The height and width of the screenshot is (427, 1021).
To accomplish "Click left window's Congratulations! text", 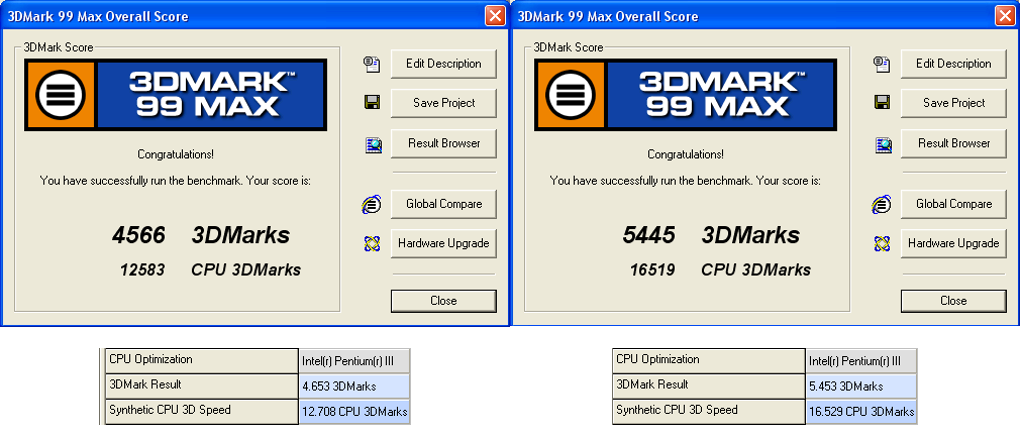I will (176, 154).
